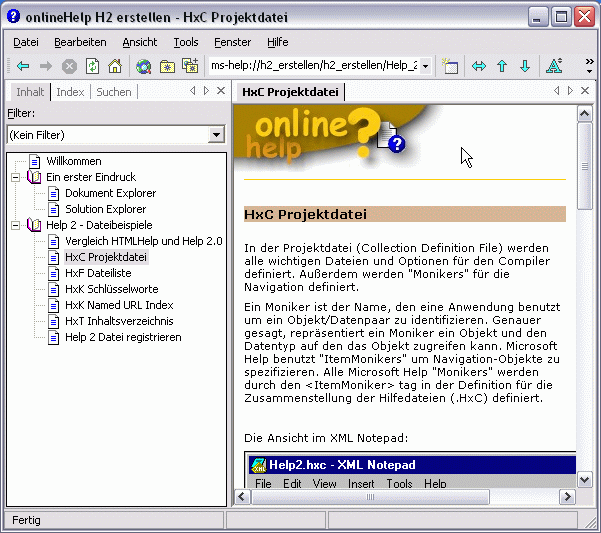
Task: Switch to the Index tab
Action: coord(70,92)
